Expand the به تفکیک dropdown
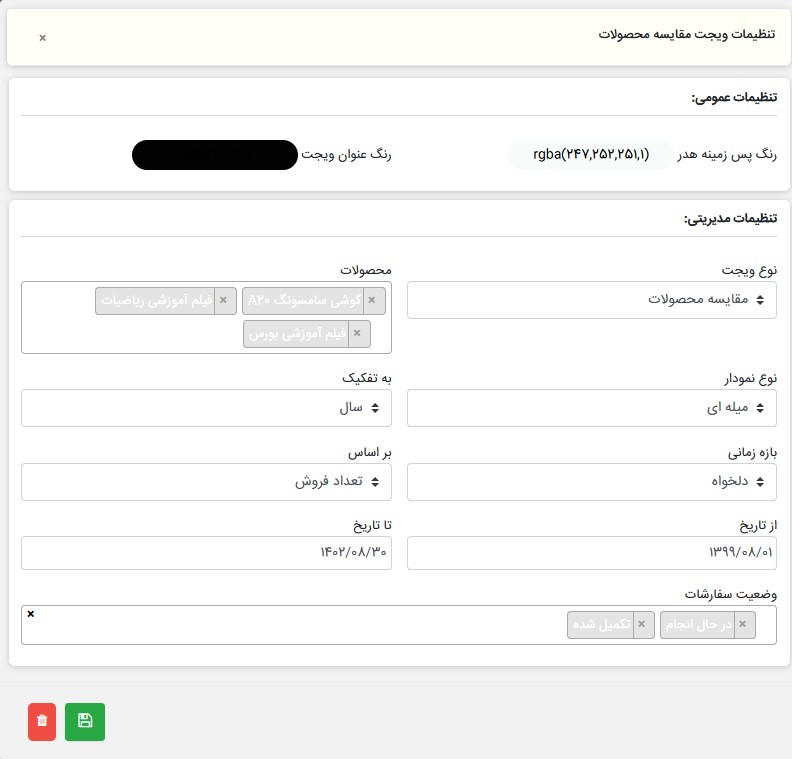 pos(206,408)
